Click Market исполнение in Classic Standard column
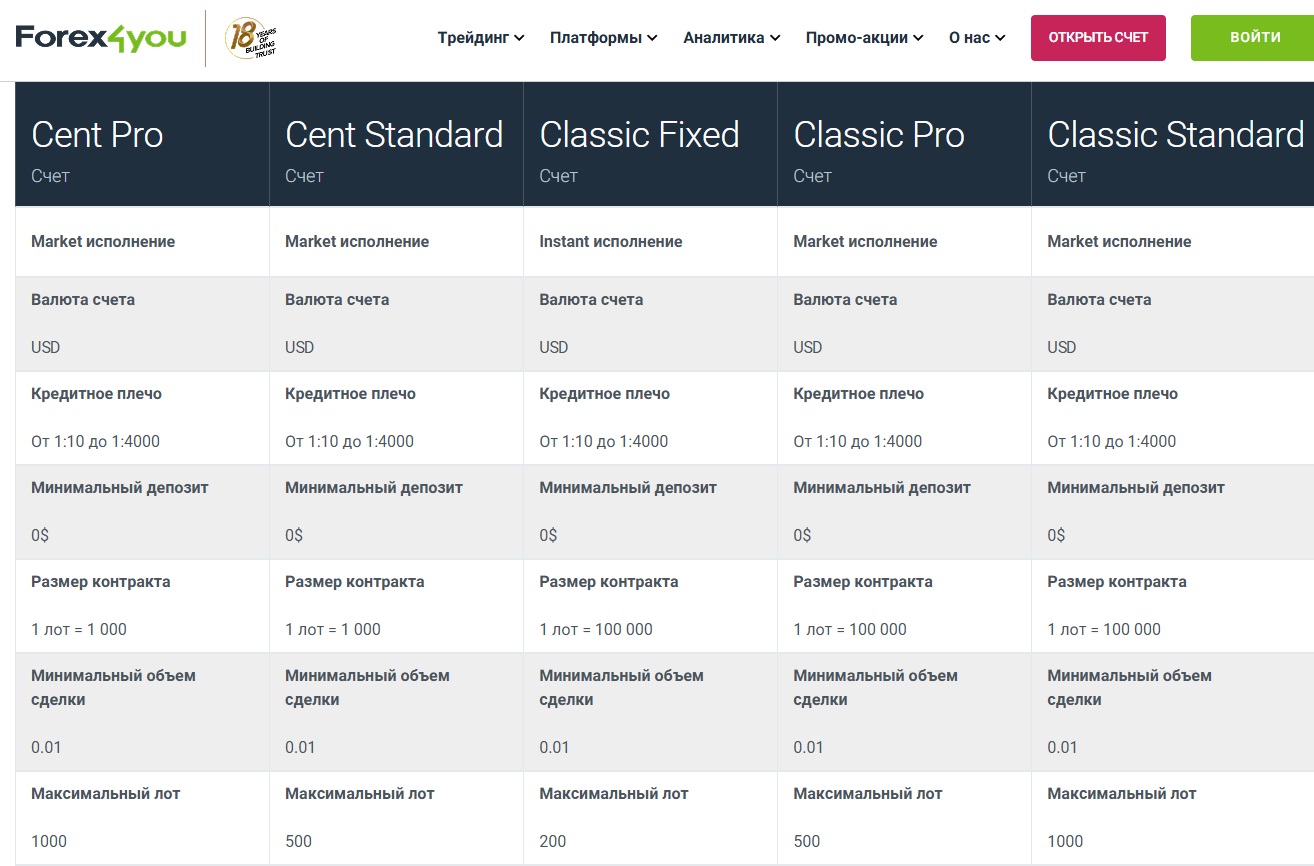 [x=1119, y=242]
